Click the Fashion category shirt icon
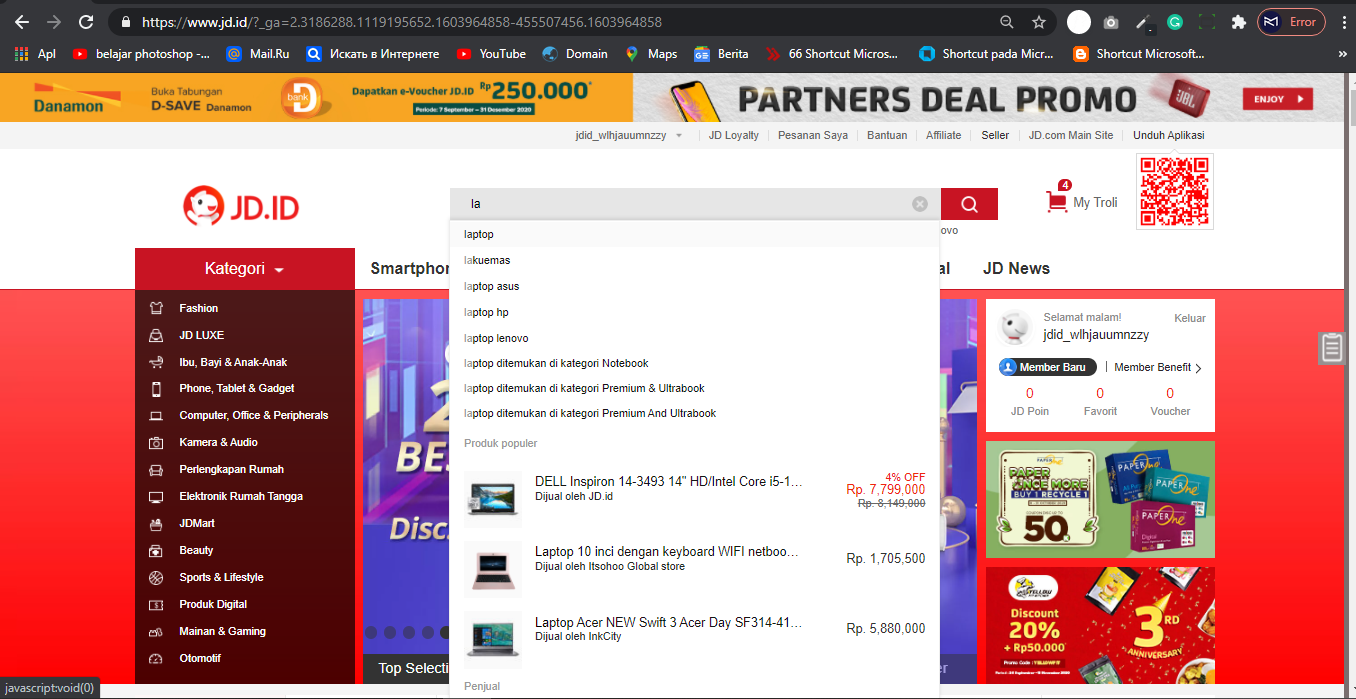Screen dimensions: 1356x699 [x=156, y=308]
